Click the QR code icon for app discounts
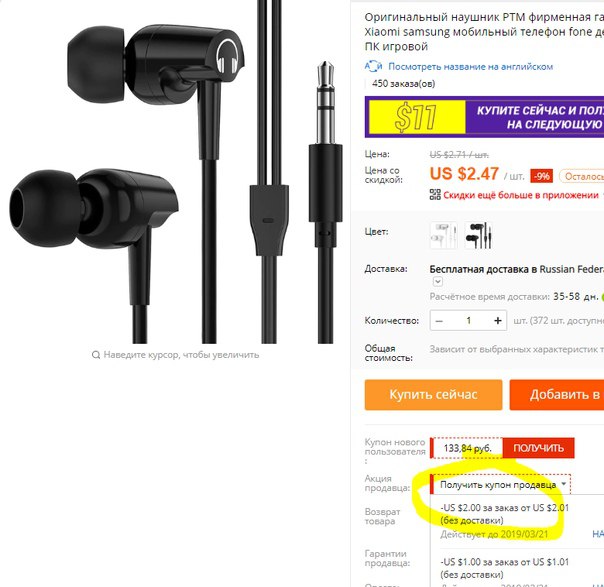The width and height of the screenshot is (604, 587). 435,195
